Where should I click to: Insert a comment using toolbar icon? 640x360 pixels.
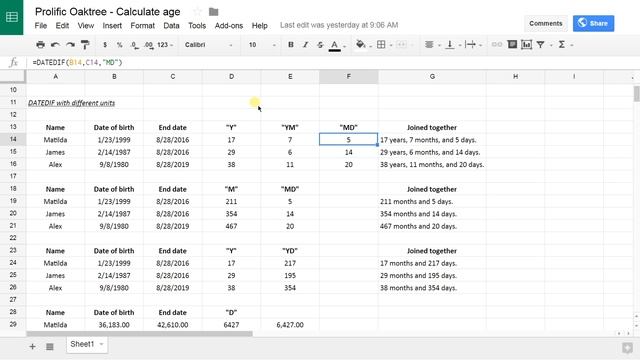512,44
